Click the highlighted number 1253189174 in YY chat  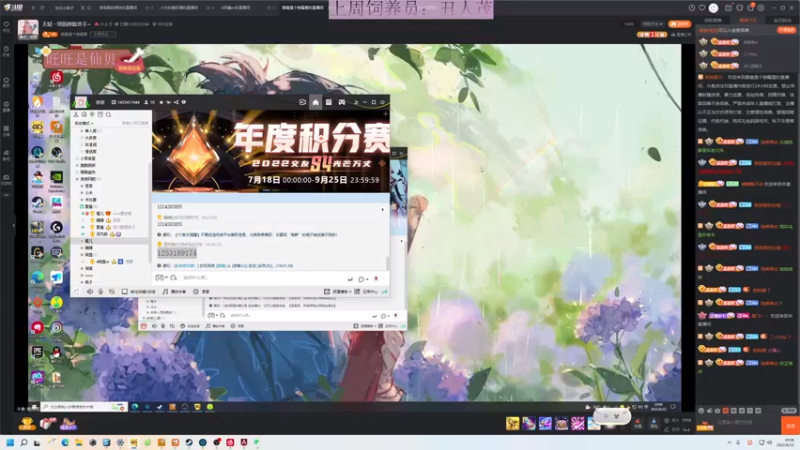177,253
